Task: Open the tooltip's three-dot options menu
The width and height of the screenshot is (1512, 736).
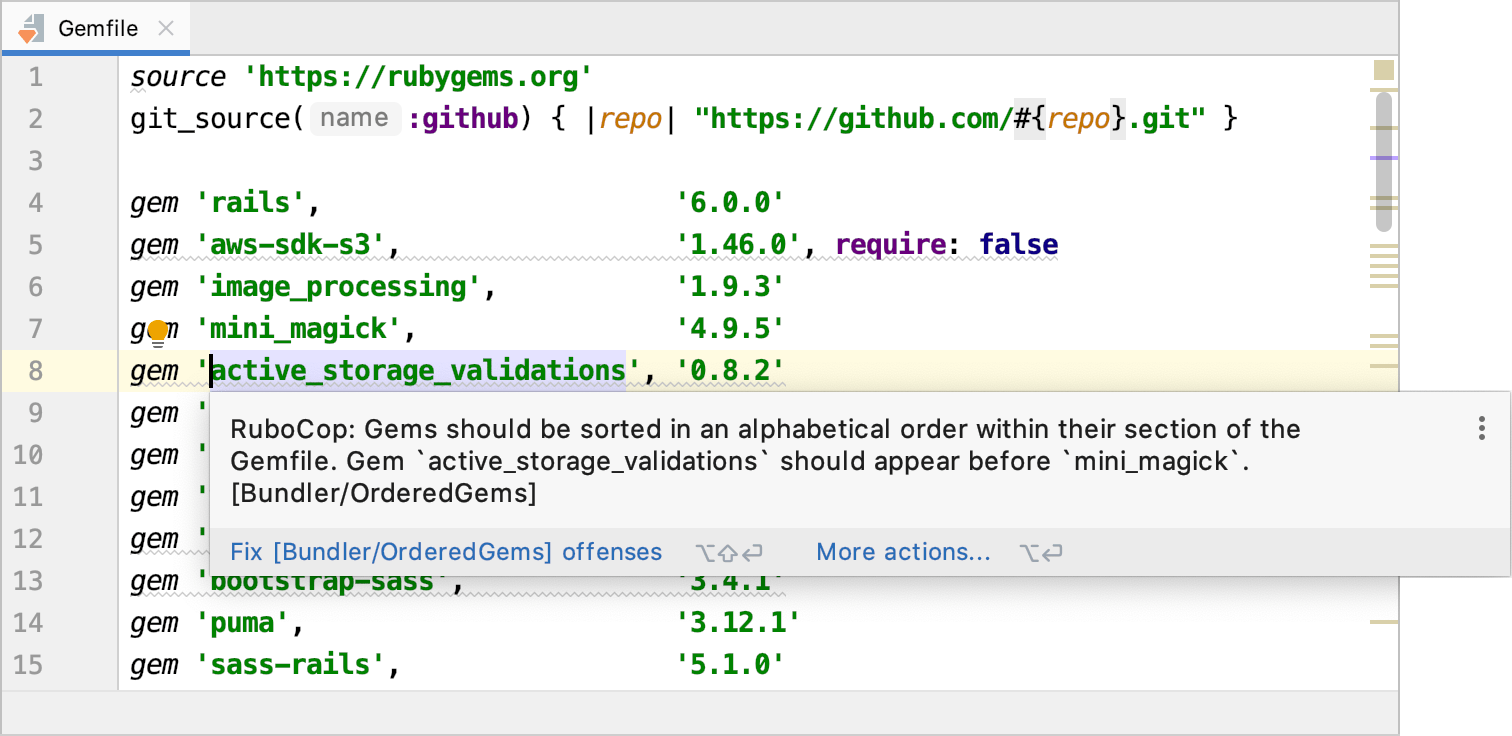Action: click(x=1482, y=430)
